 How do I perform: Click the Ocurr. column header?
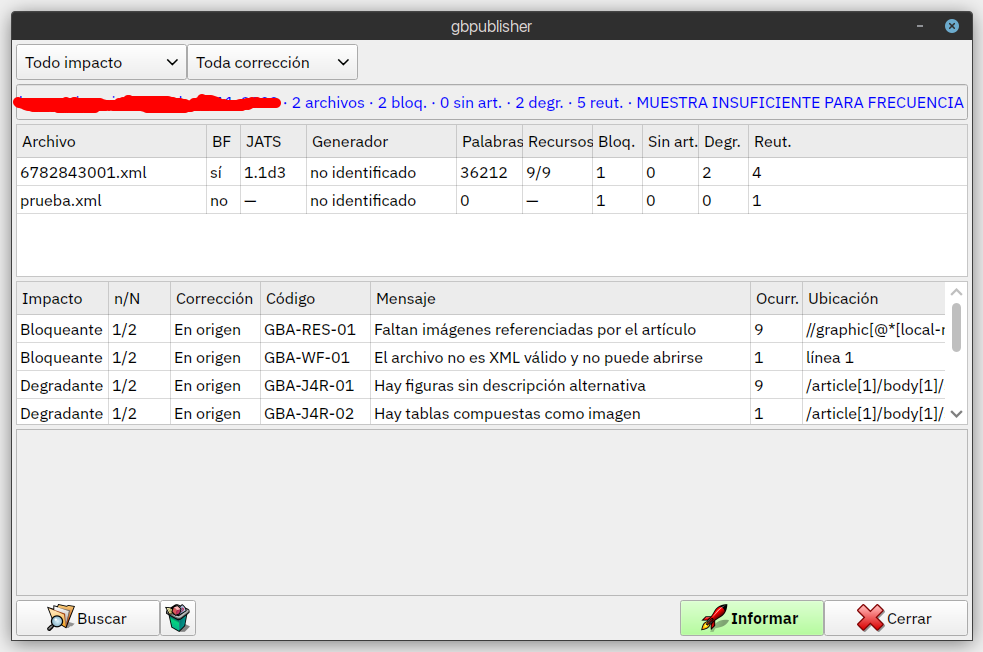coord(777,298)
